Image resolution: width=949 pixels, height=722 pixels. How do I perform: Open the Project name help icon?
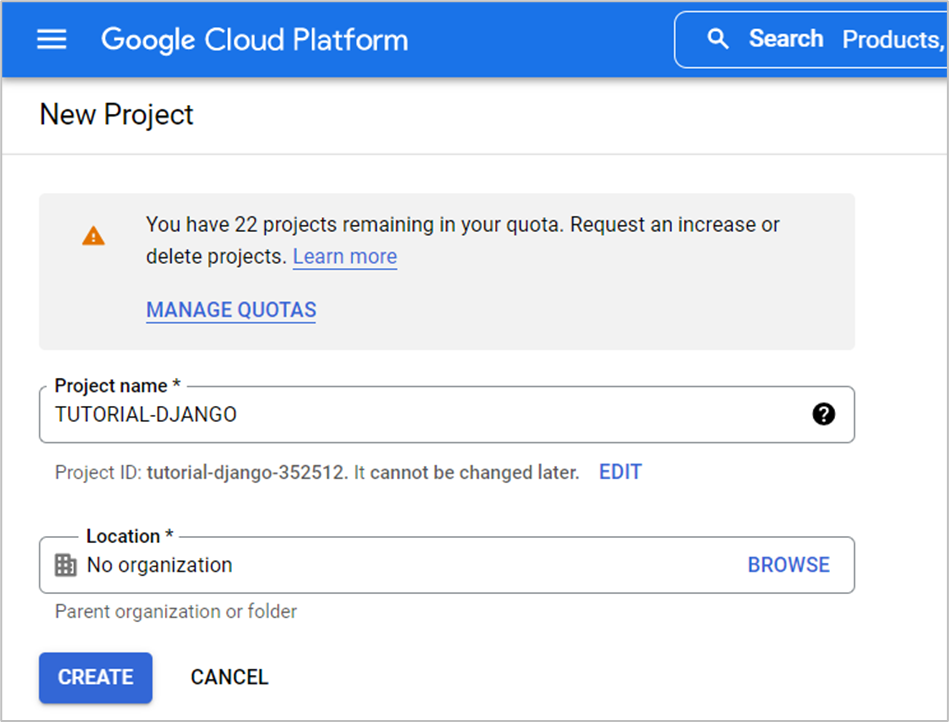823,415
